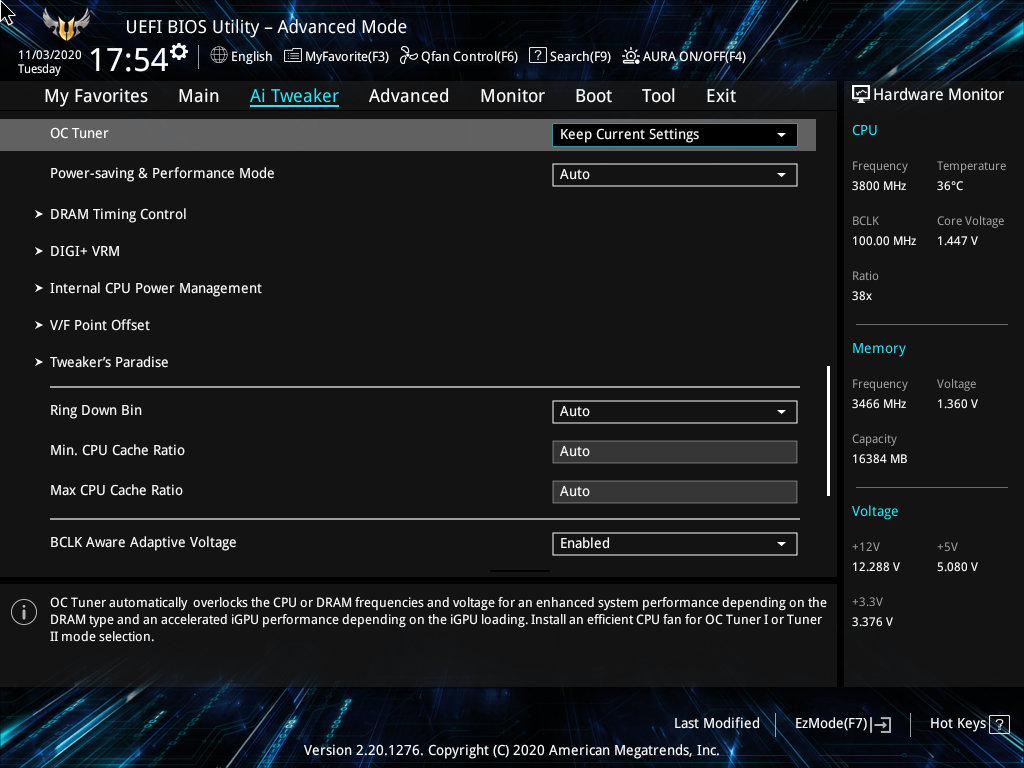Viewport: 1024px width, 768px height.
Task: Click the Ring Down Bin label
Action: point(96,410)
